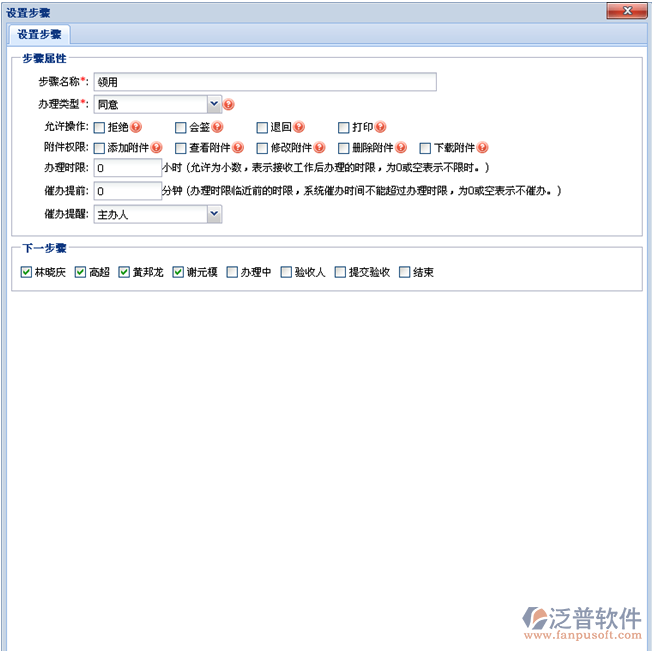Click the 办理时限 hours input field
652x651 pixels.
click(127, 167)
